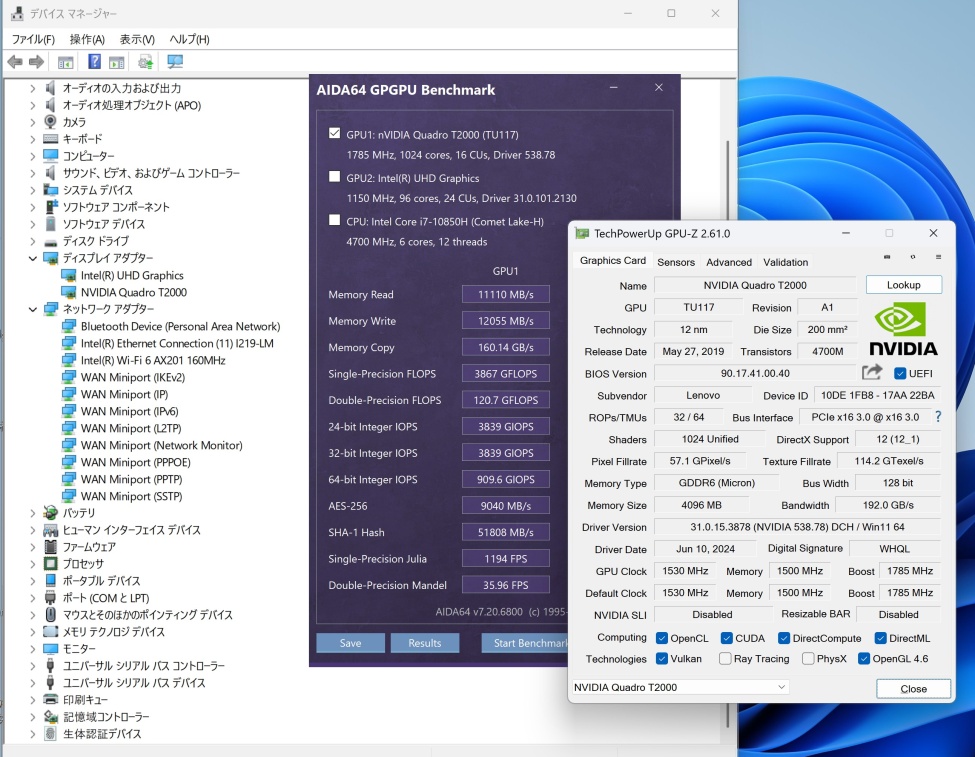The width and height of the screenshot is (975, 757).
Task: Select Bluetooth Device (Personal Area Network) adapter
Action: (x=180, y=327)
